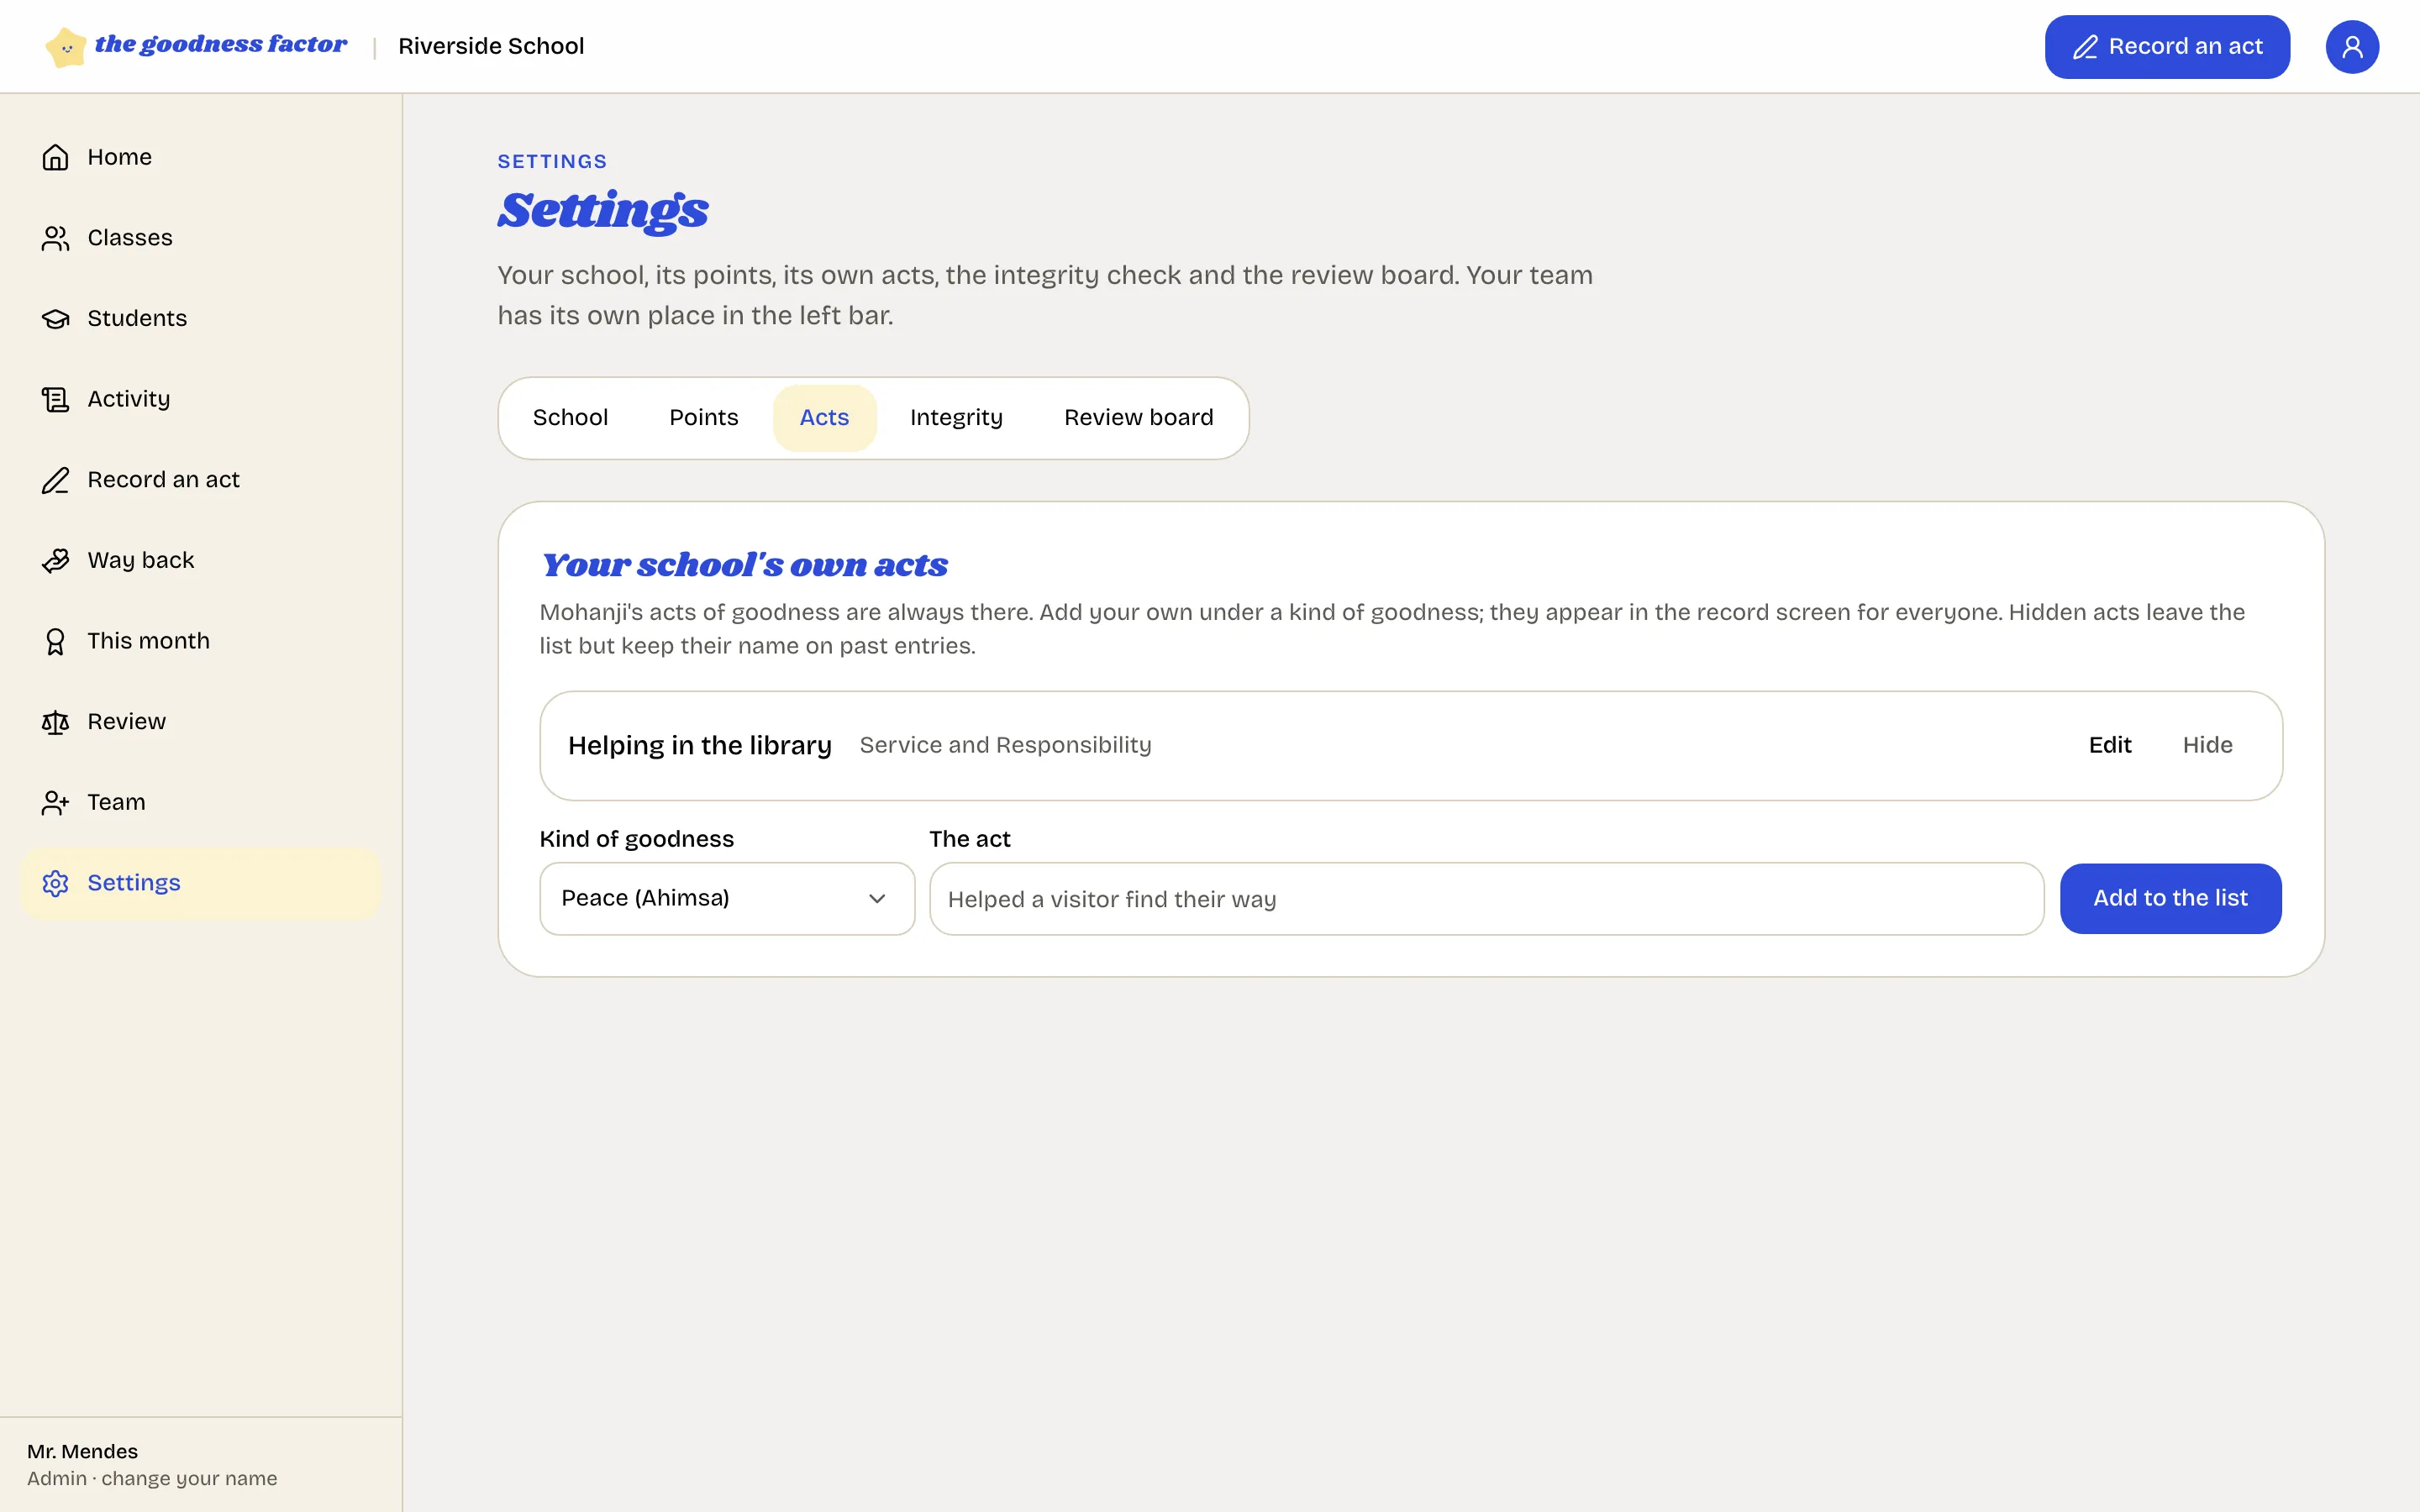Click Helping in the library title
2420x1512 pixels.
point(700,746)
